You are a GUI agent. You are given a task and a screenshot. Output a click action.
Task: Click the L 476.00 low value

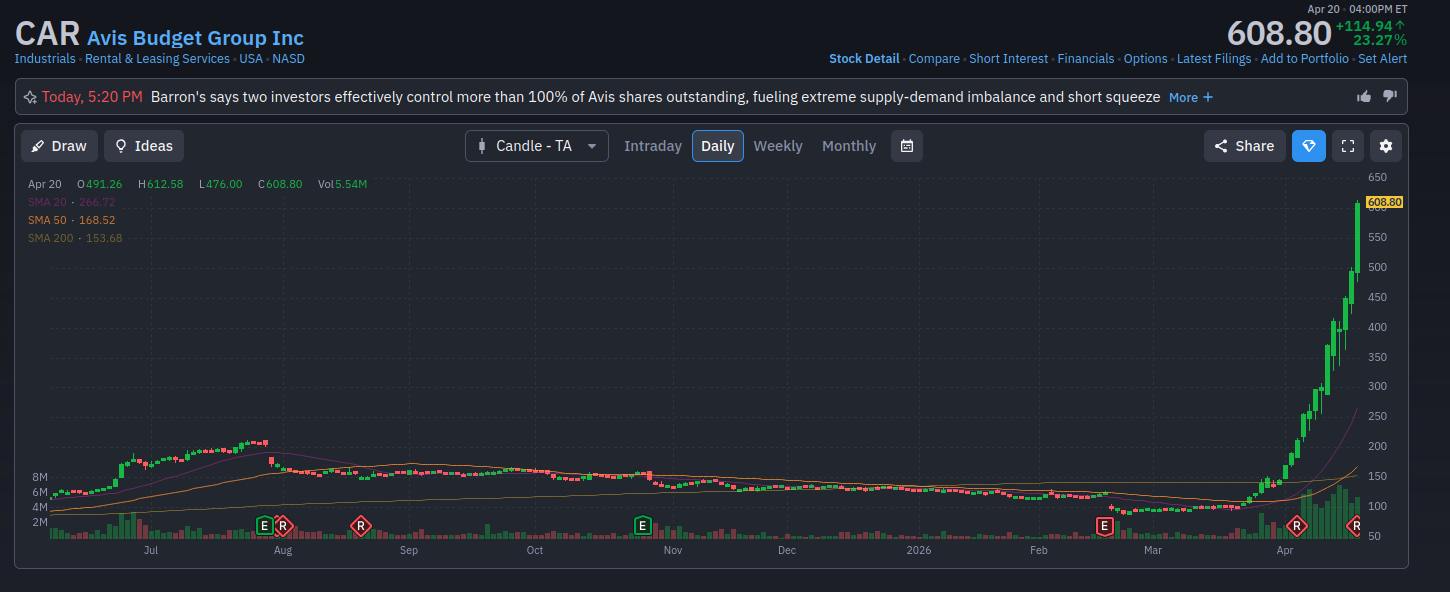pos(220,184)
